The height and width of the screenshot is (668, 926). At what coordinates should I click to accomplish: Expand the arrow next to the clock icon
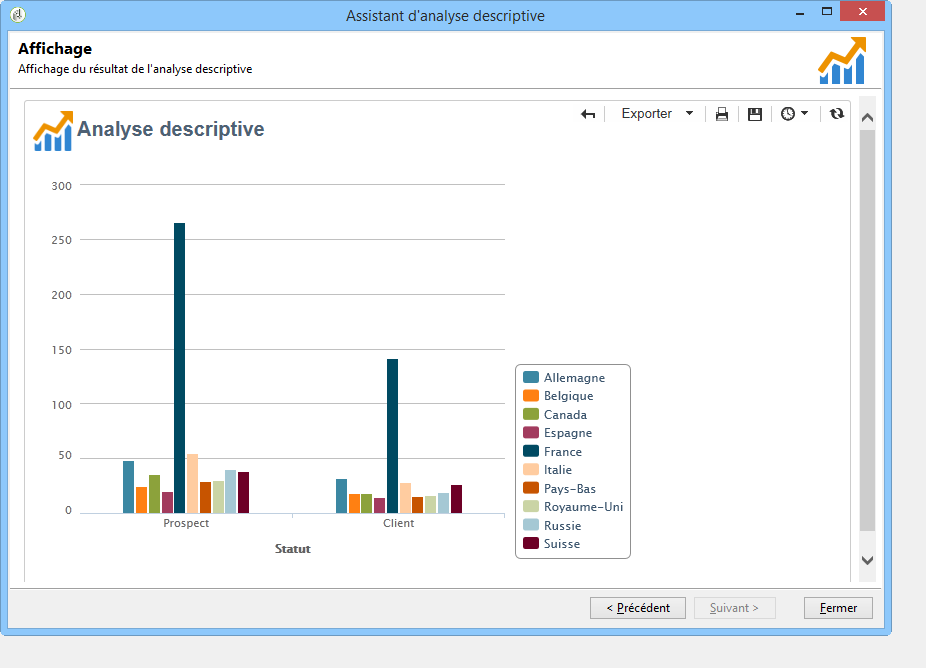(804, 113)
